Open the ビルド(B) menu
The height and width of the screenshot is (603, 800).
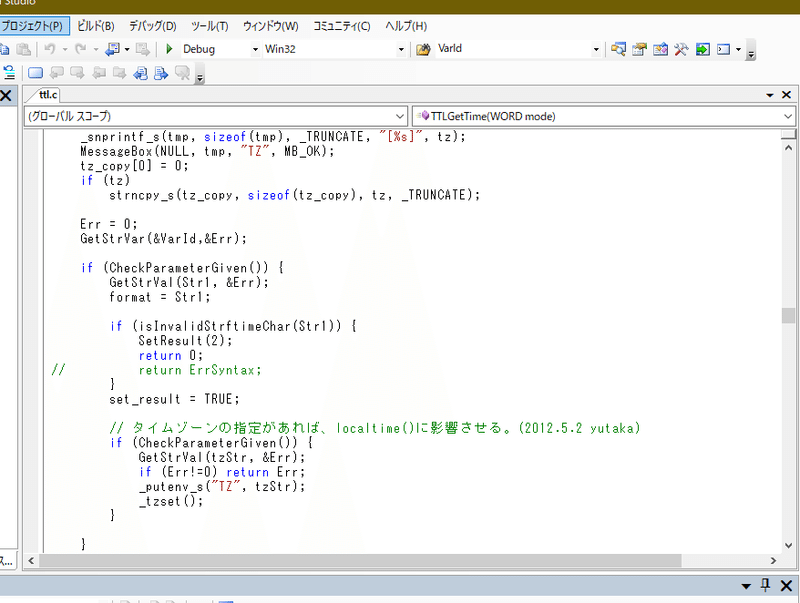(x=96, y=26)
